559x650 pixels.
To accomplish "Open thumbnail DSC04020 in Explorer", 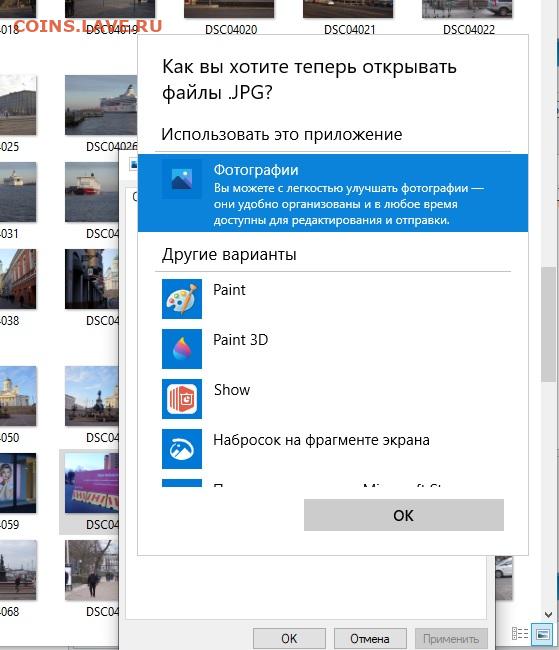I will (x=229, y=9).
